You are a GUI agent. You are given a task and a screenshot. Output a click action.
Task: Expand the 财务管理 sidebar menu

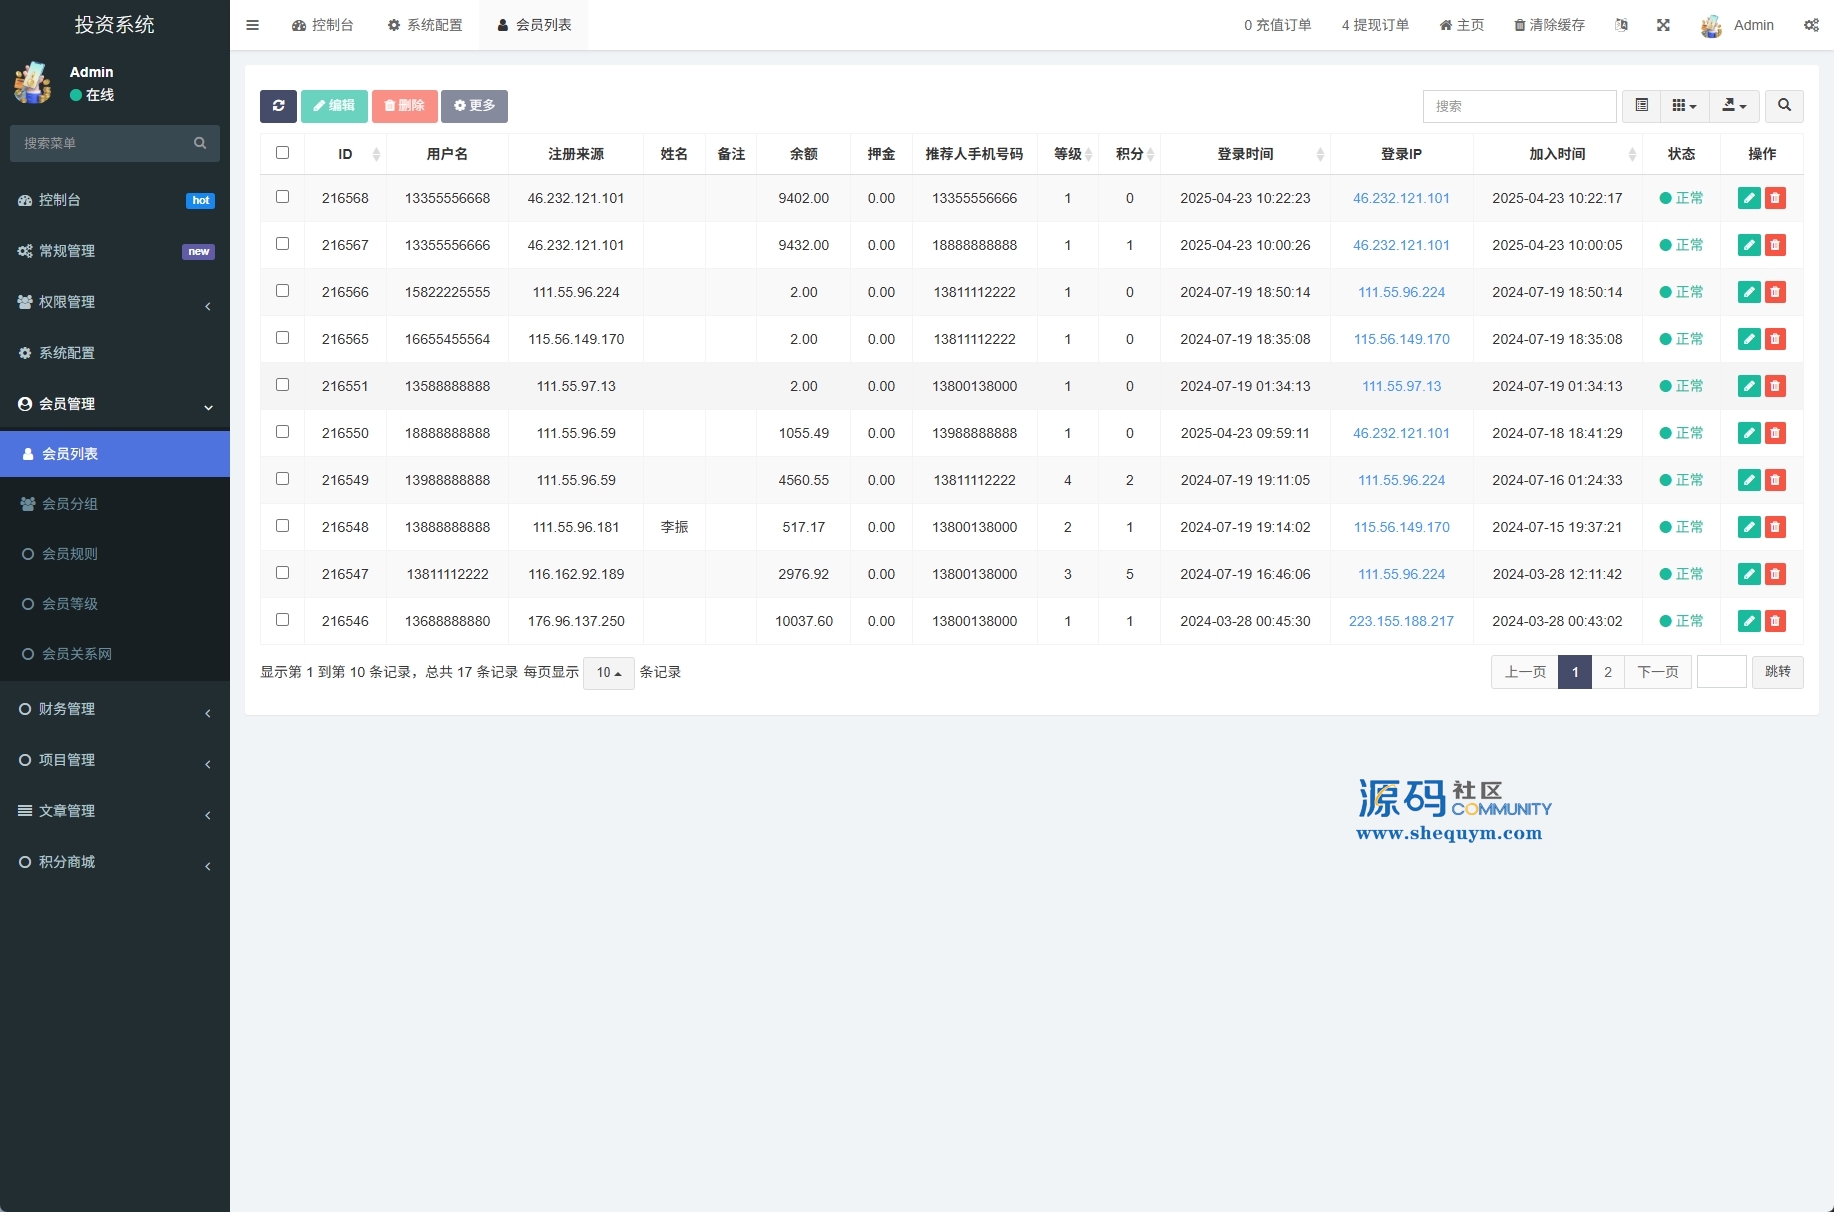click(x=115, y=709)
